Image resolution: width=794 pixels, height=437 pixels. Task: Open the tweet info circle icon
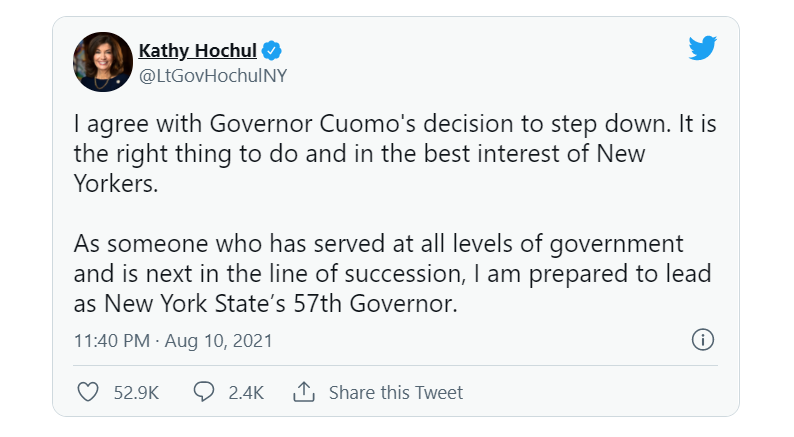point(703,340)
